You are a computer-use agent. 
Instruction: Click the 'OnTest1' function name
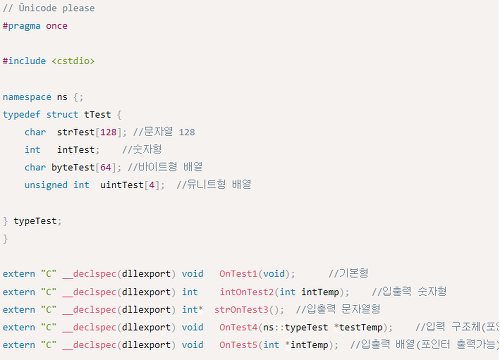(x=238, y=274)
